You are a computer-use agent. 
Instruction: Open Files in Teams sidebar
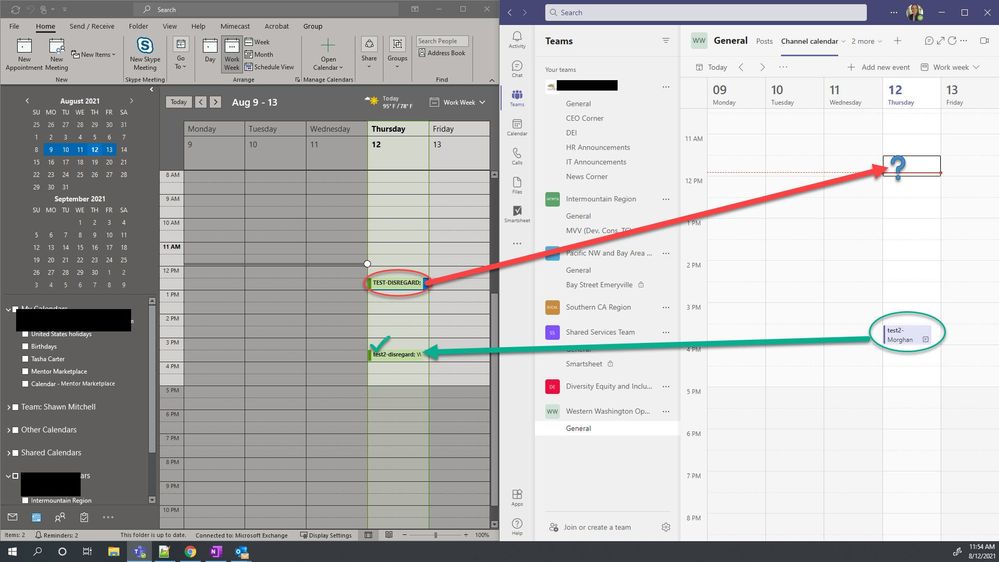pos(517,185)
